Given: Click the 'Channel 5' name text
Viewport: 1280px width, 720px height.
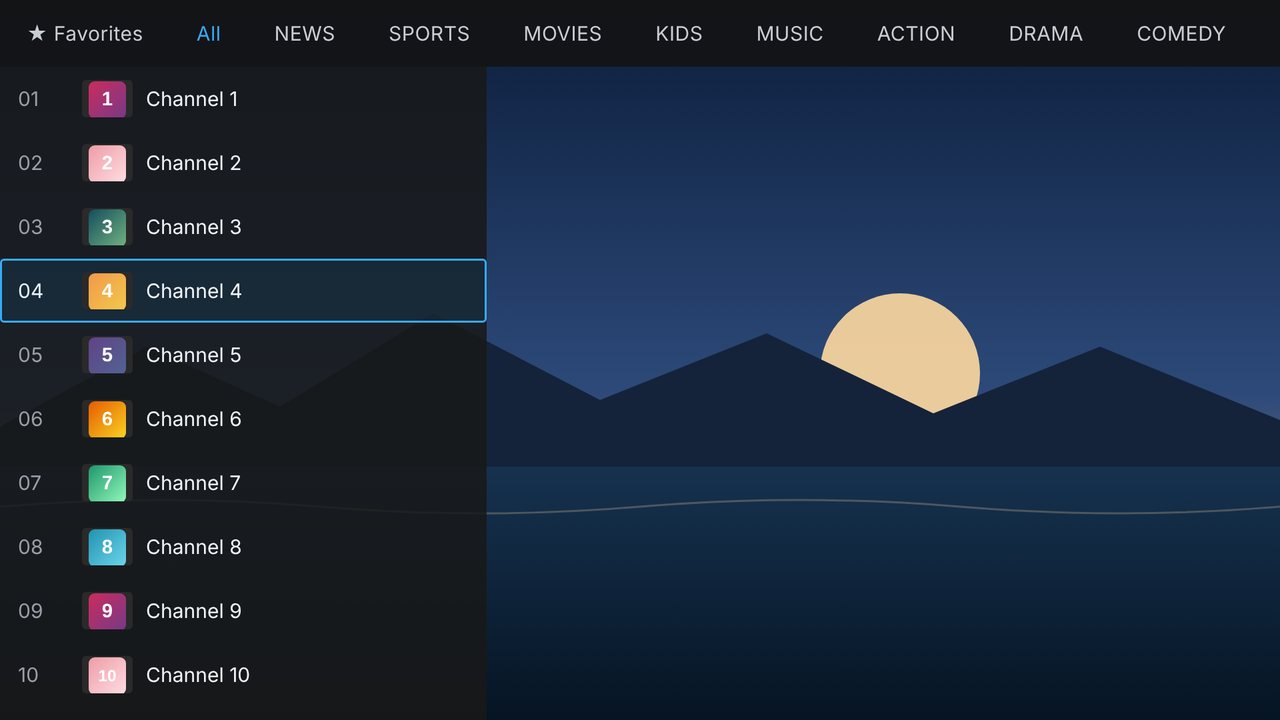Looking at the screenshot, I should (194, 355).
